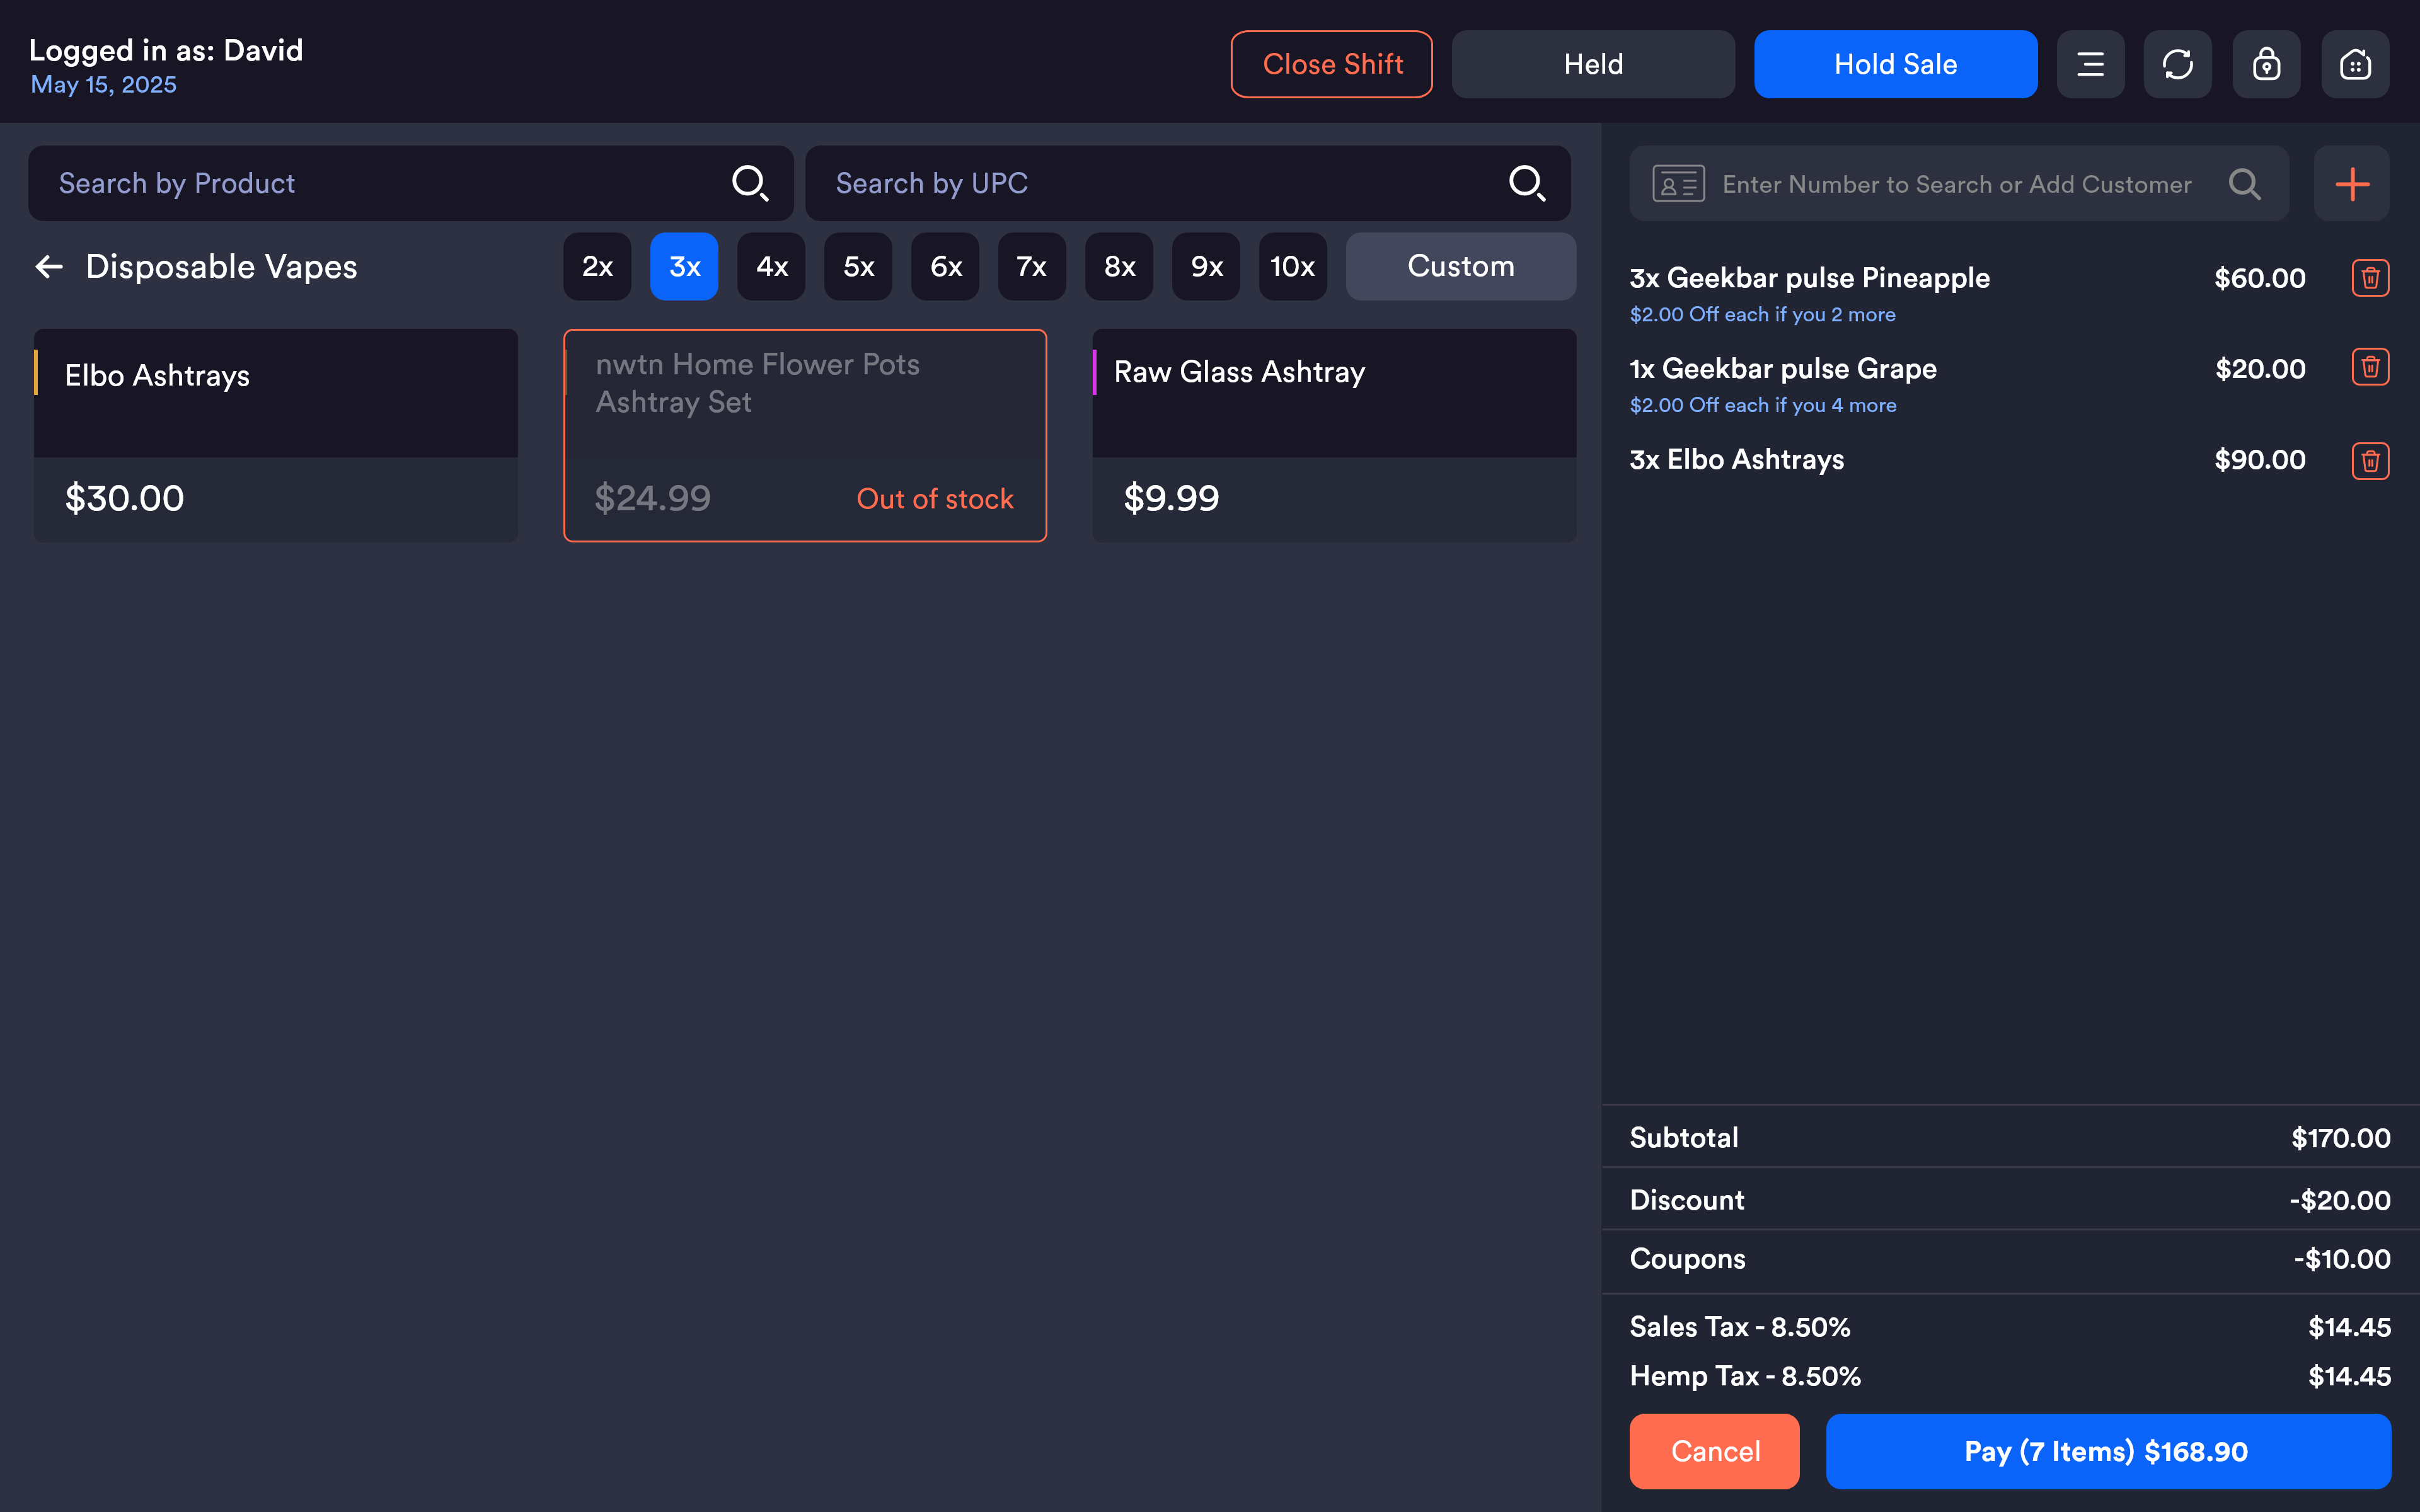Delete Geekbar pulse Pineapple from cart

2370,278
